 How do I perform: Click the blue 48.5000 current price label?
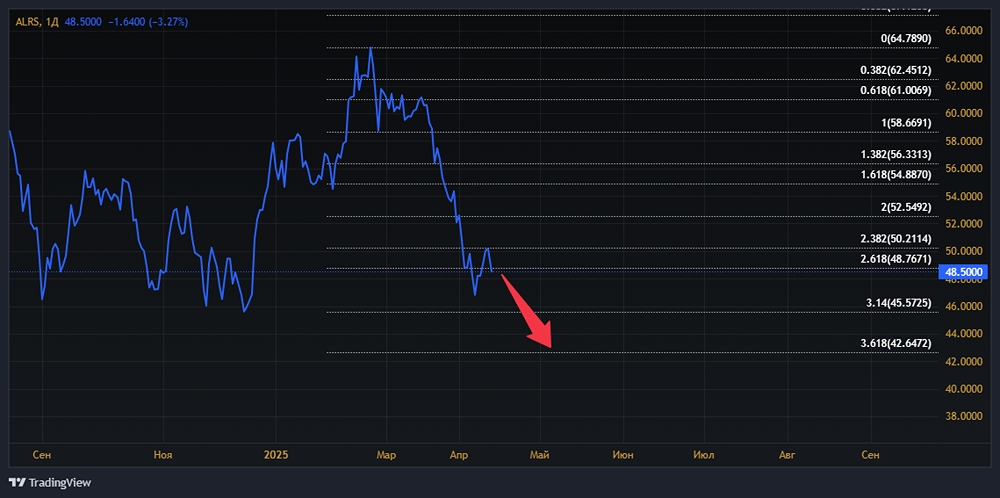tap(964, 271)
